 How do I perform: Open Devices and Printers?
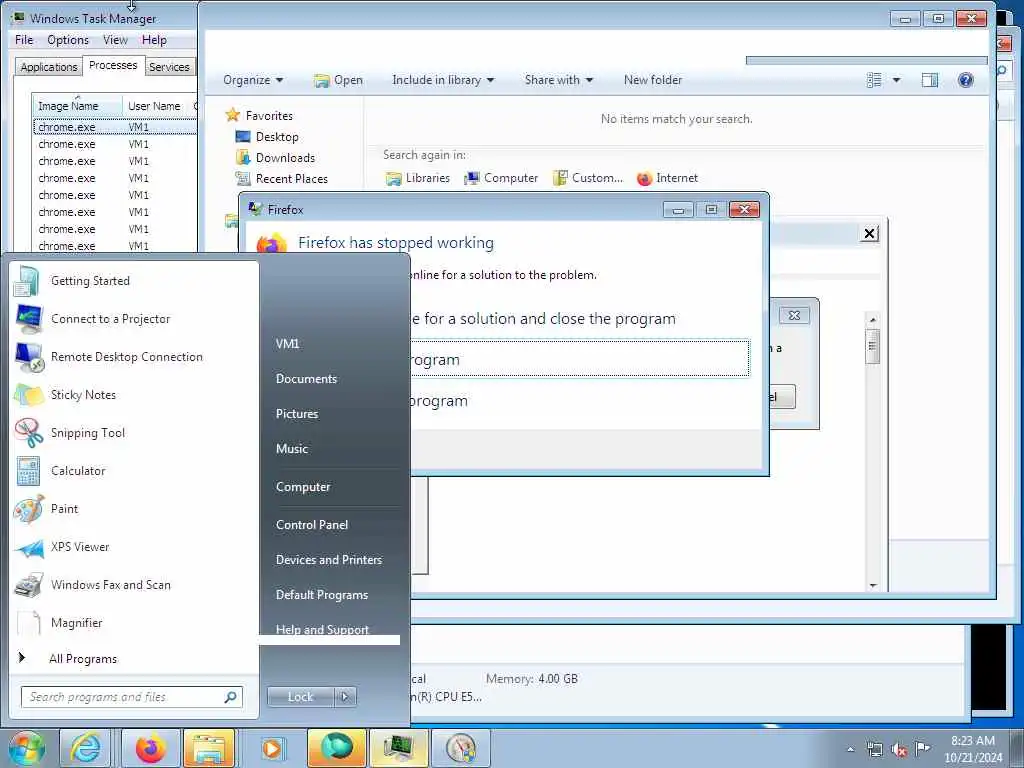[x=328, y=560]
